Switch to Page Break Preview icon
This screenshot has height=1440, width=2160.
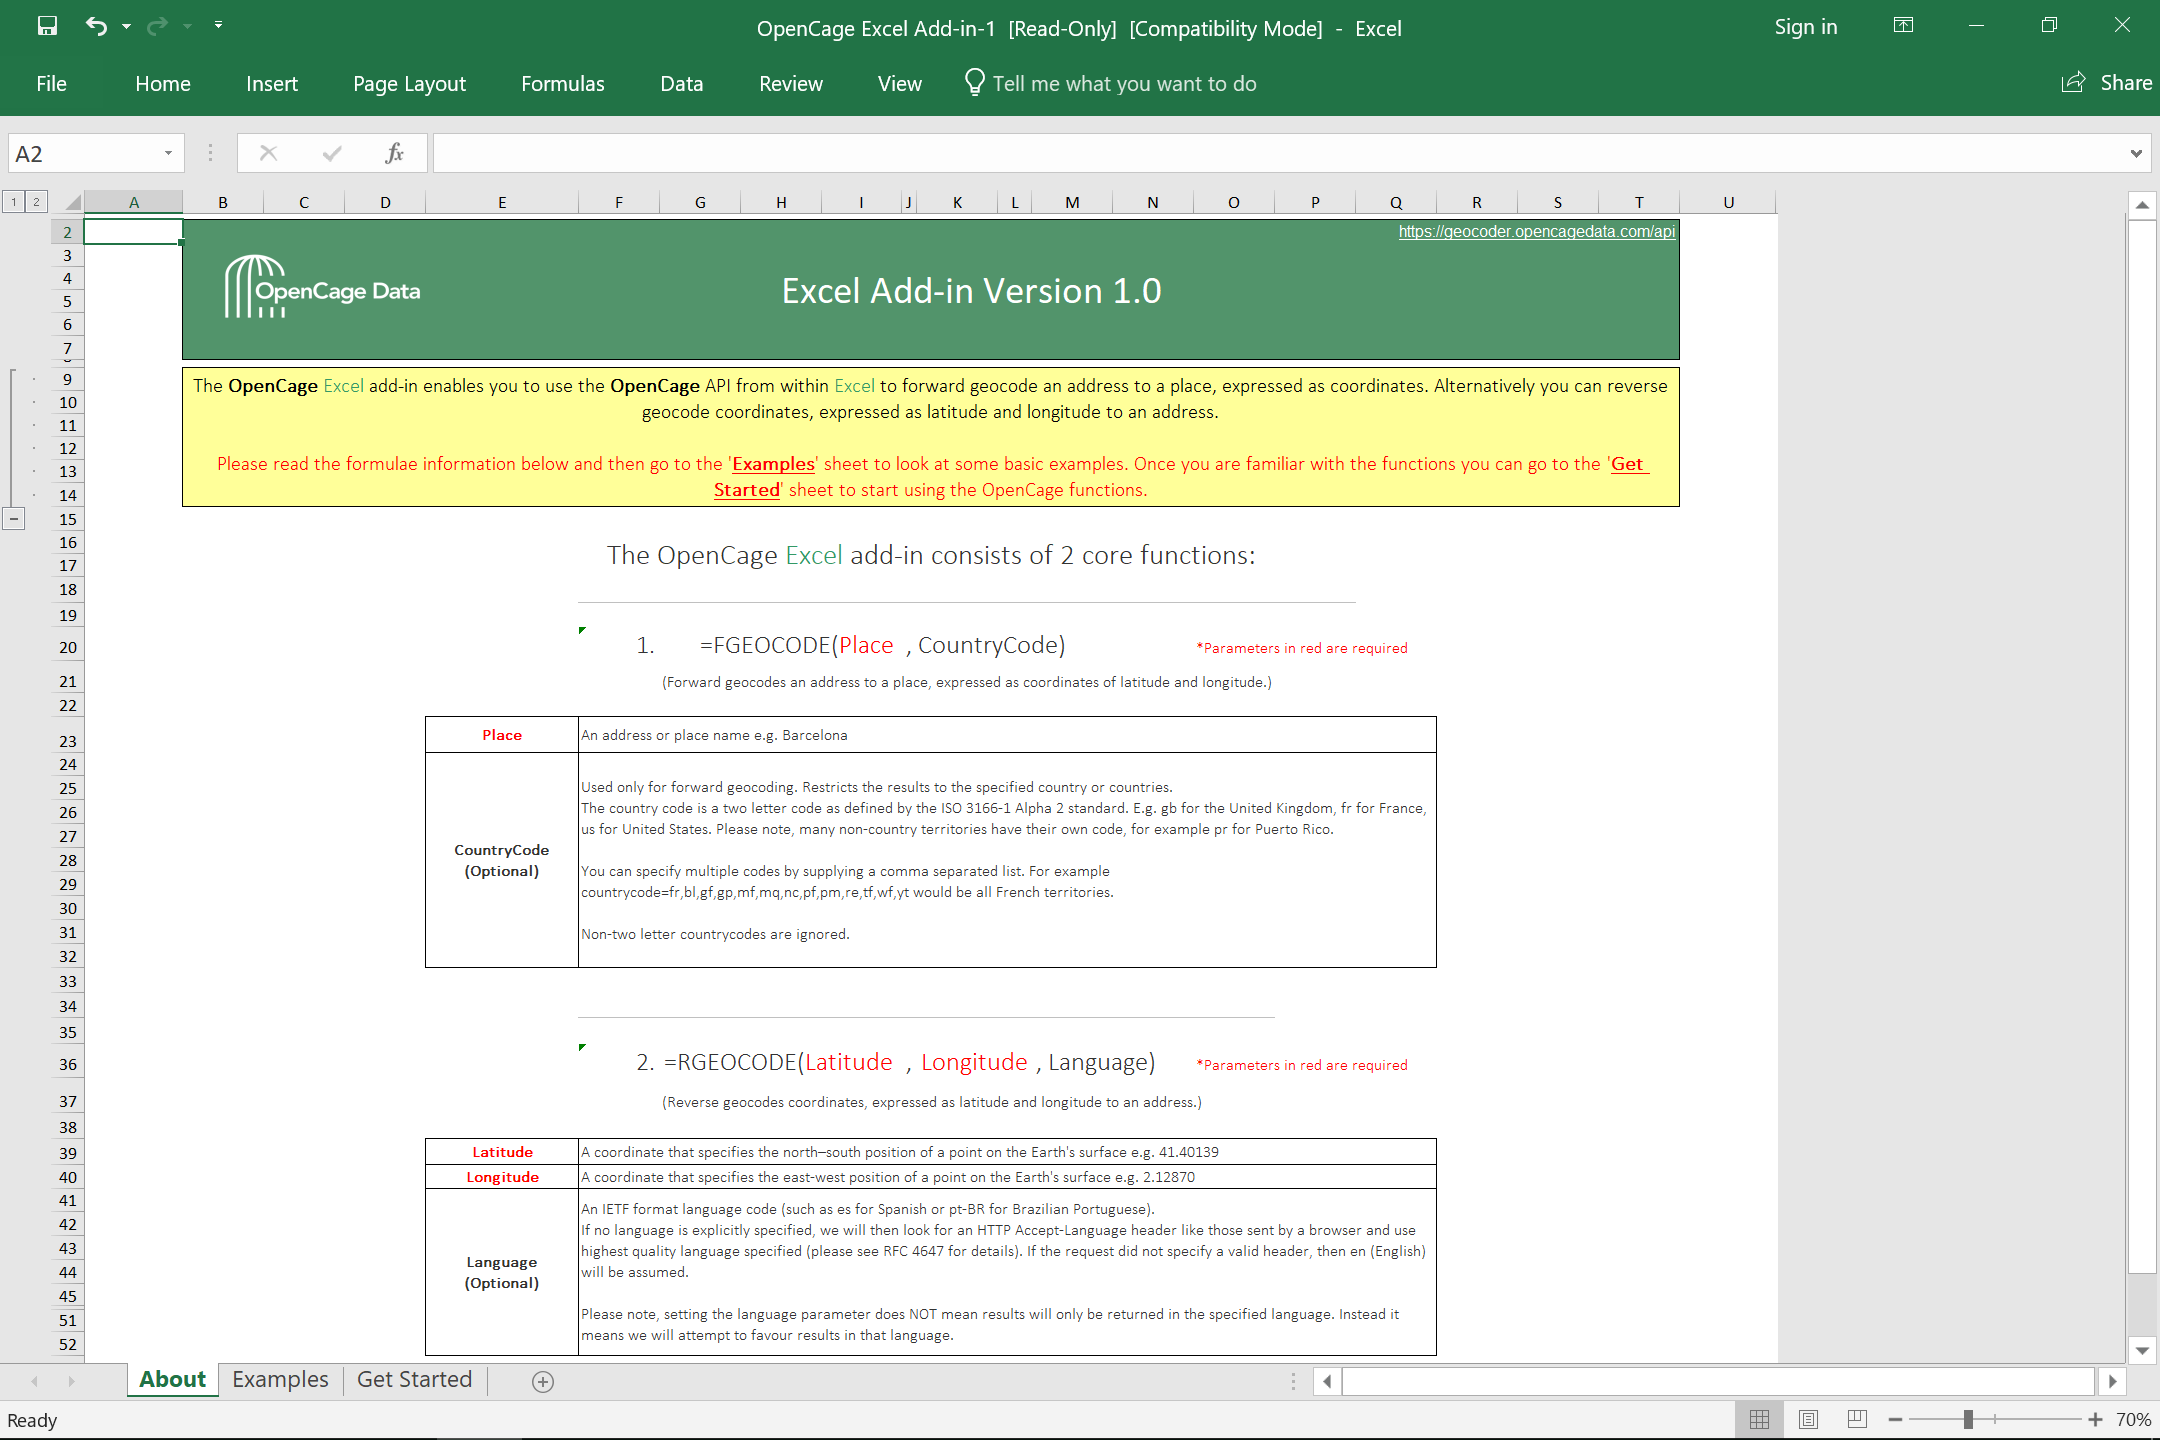click(x=1857, y=1419)
